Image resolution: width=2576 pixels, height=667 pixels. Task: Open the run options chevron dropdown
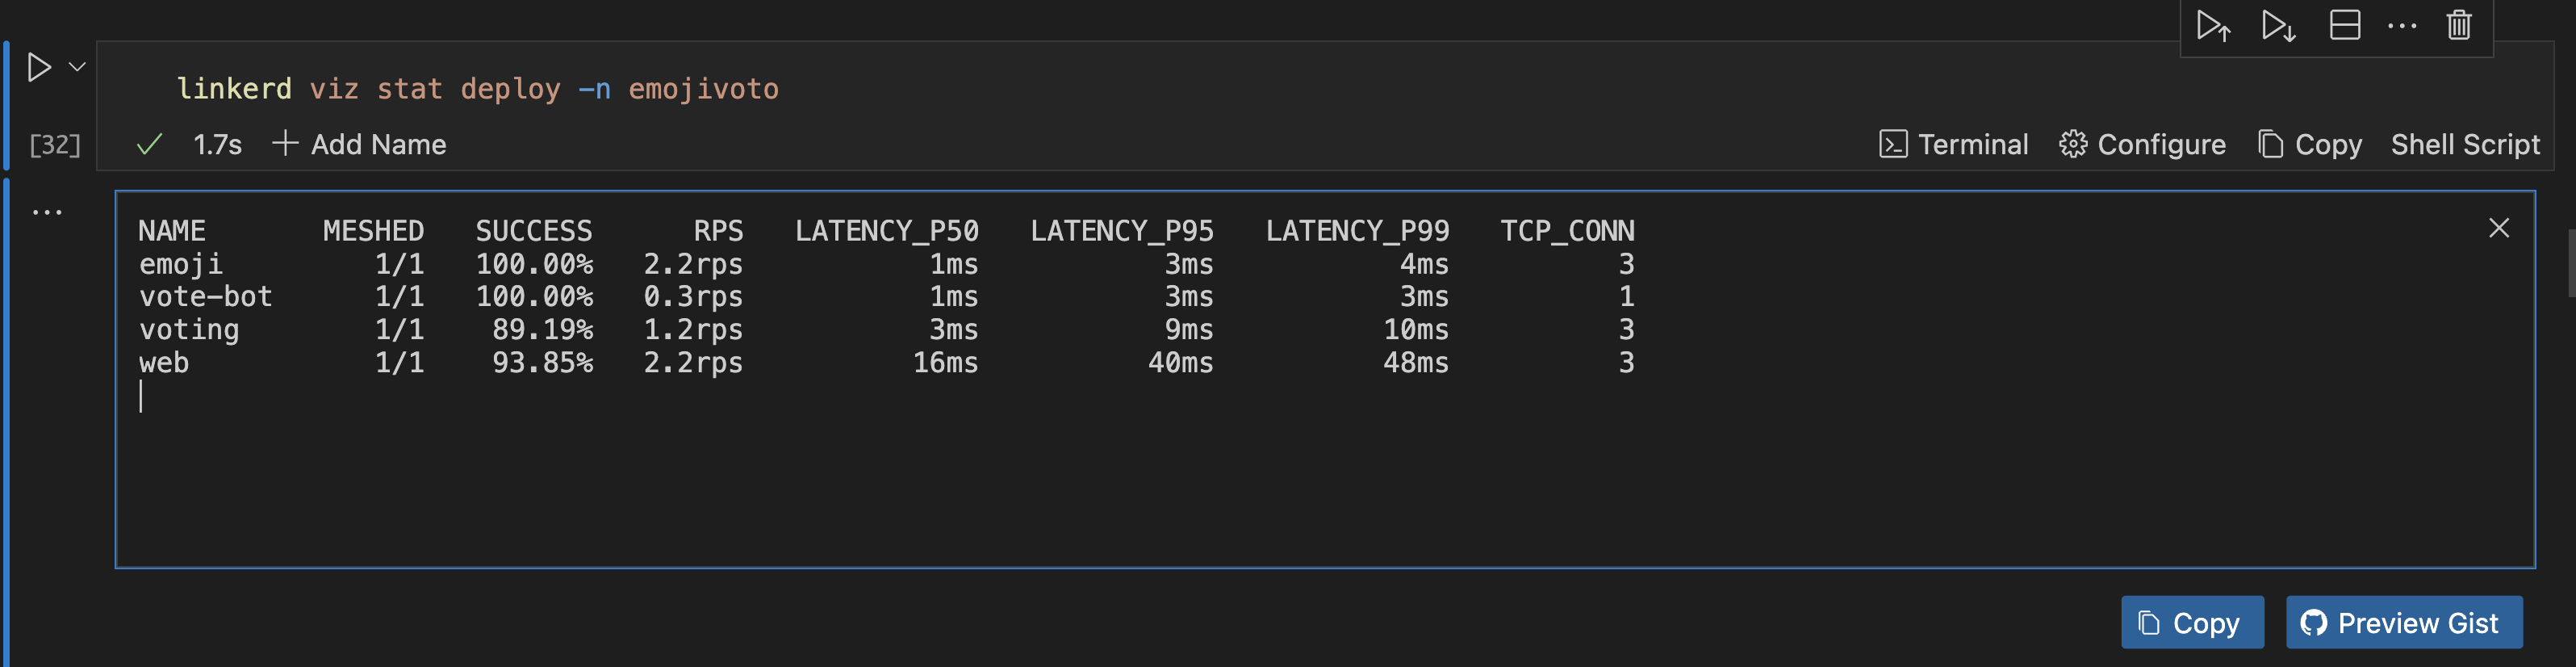(77, 67)
